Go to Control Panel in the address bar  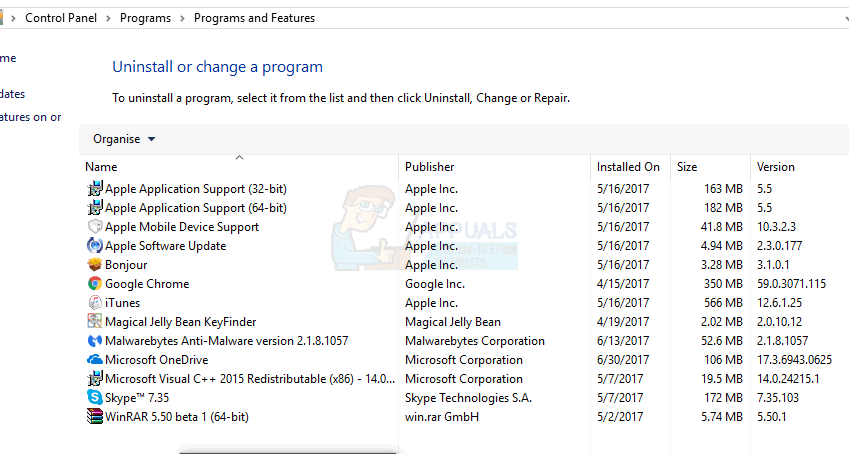click(61, 18)
